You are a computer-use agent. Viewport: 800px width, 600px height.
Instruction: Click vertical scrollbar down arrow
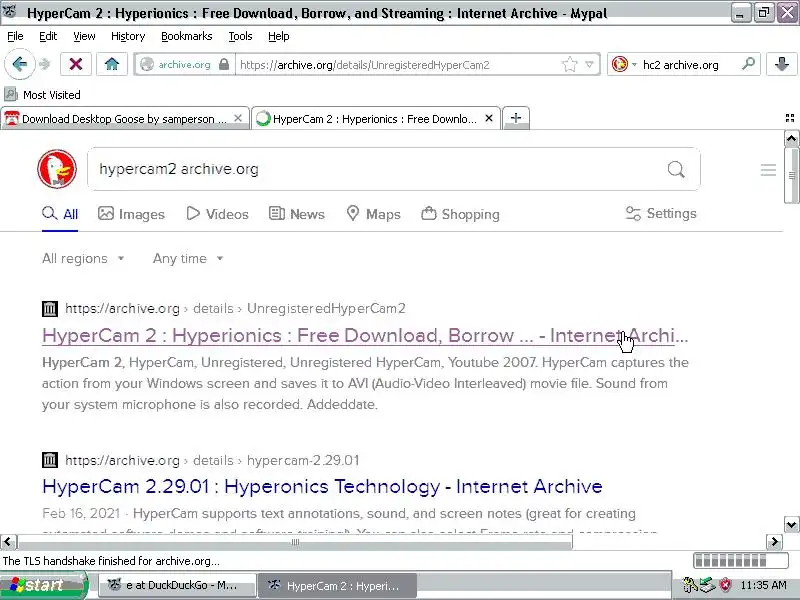tap(791, 524)
